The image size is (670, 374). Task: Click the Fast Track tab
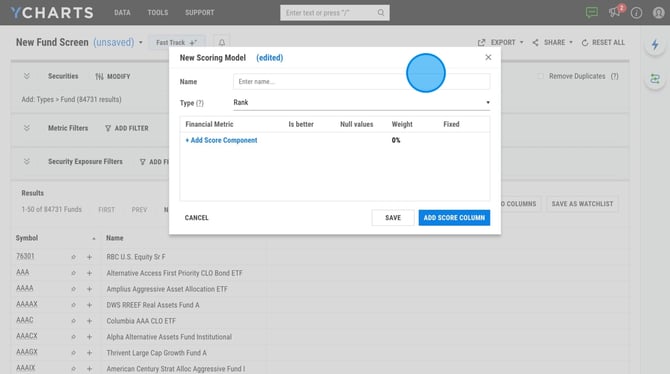176,42
